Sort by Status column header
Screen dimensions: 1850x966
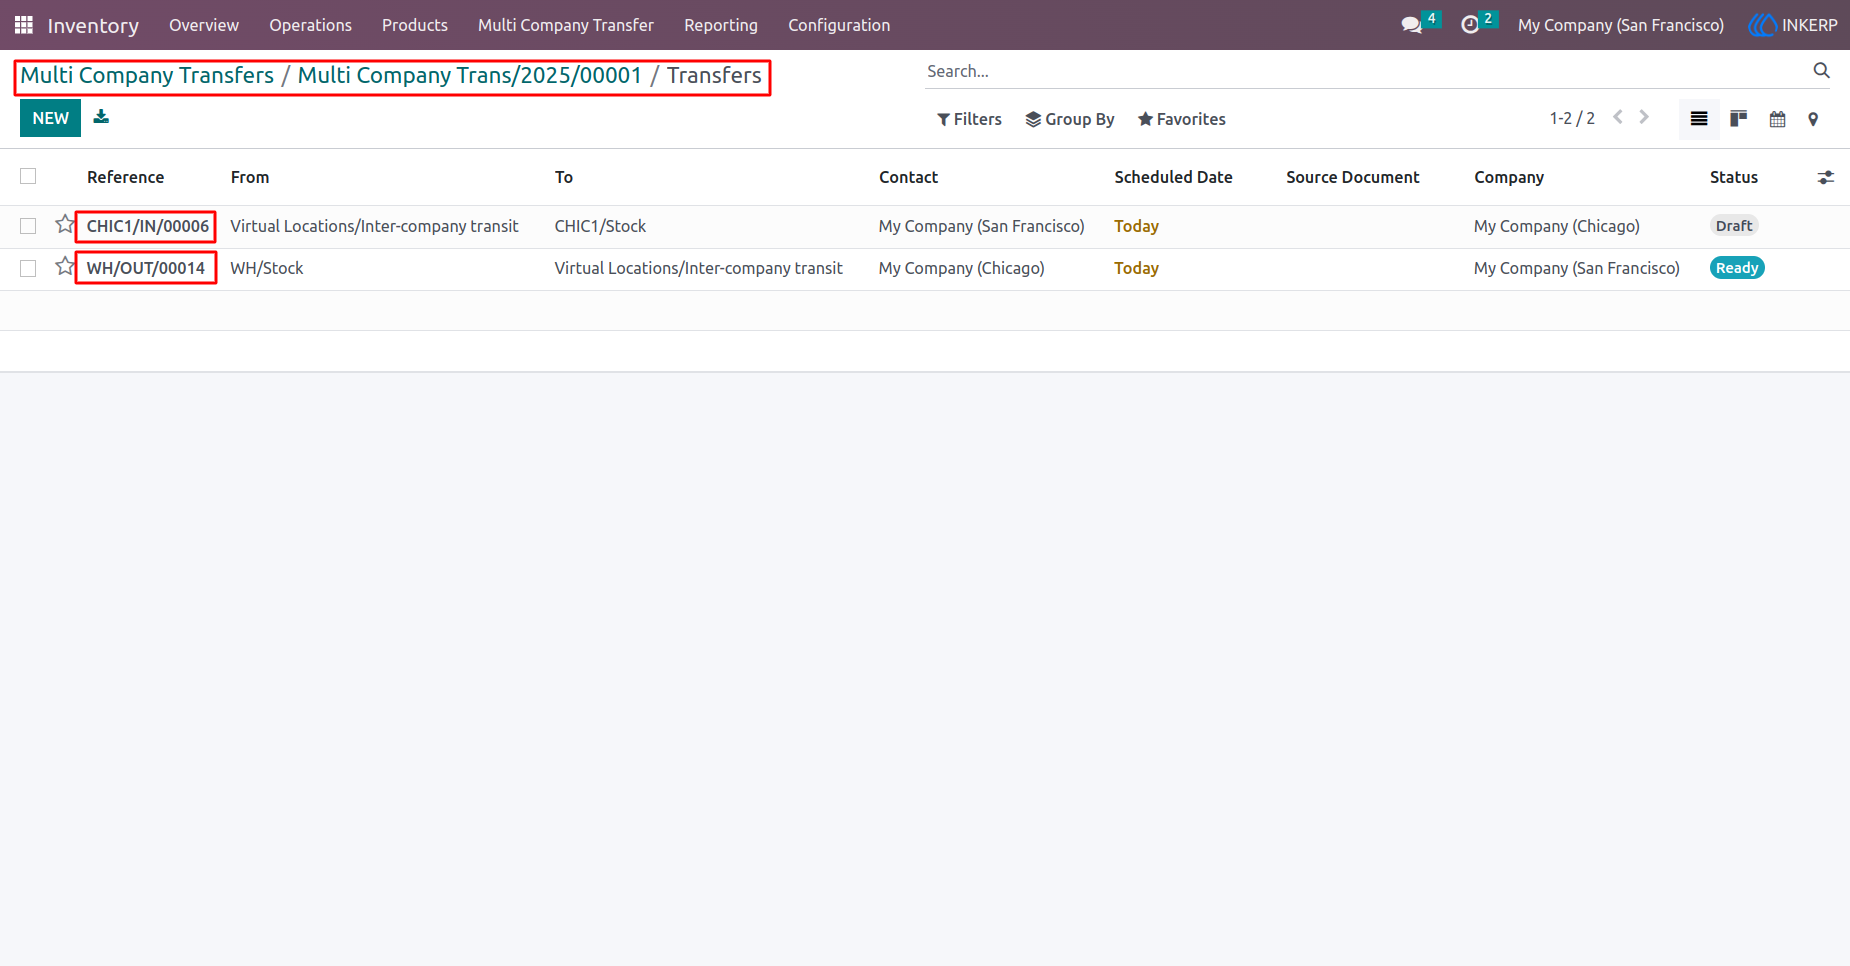tap(1733, 177)
